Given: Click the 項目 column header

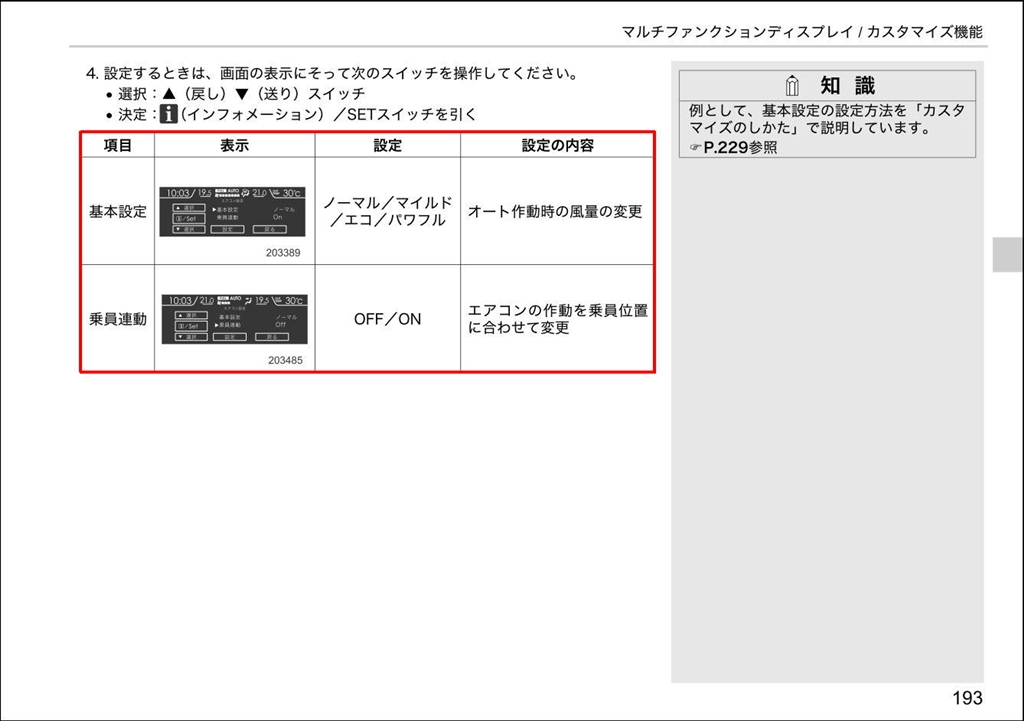Looking at the screenshot, I should [x=118, y=145].
